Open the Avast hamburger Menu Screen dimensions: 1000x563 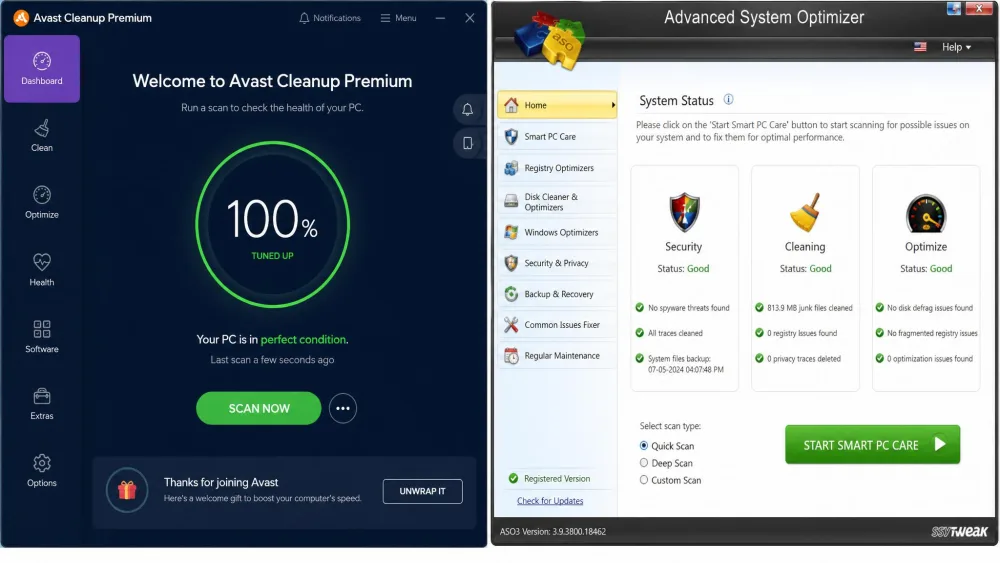point(399,18)
